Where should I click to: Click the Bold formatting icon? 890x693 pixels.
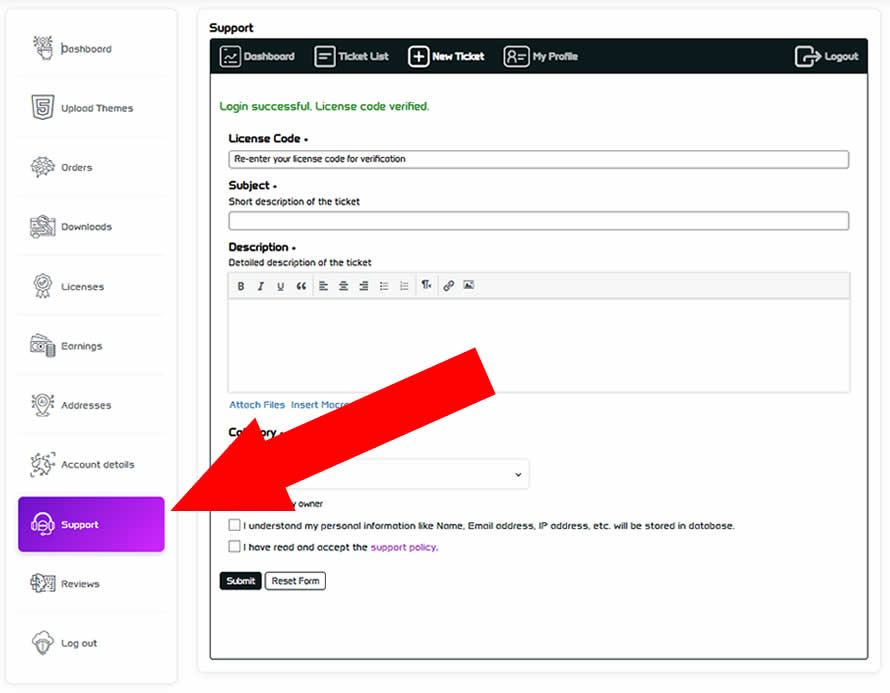point(240,286)
